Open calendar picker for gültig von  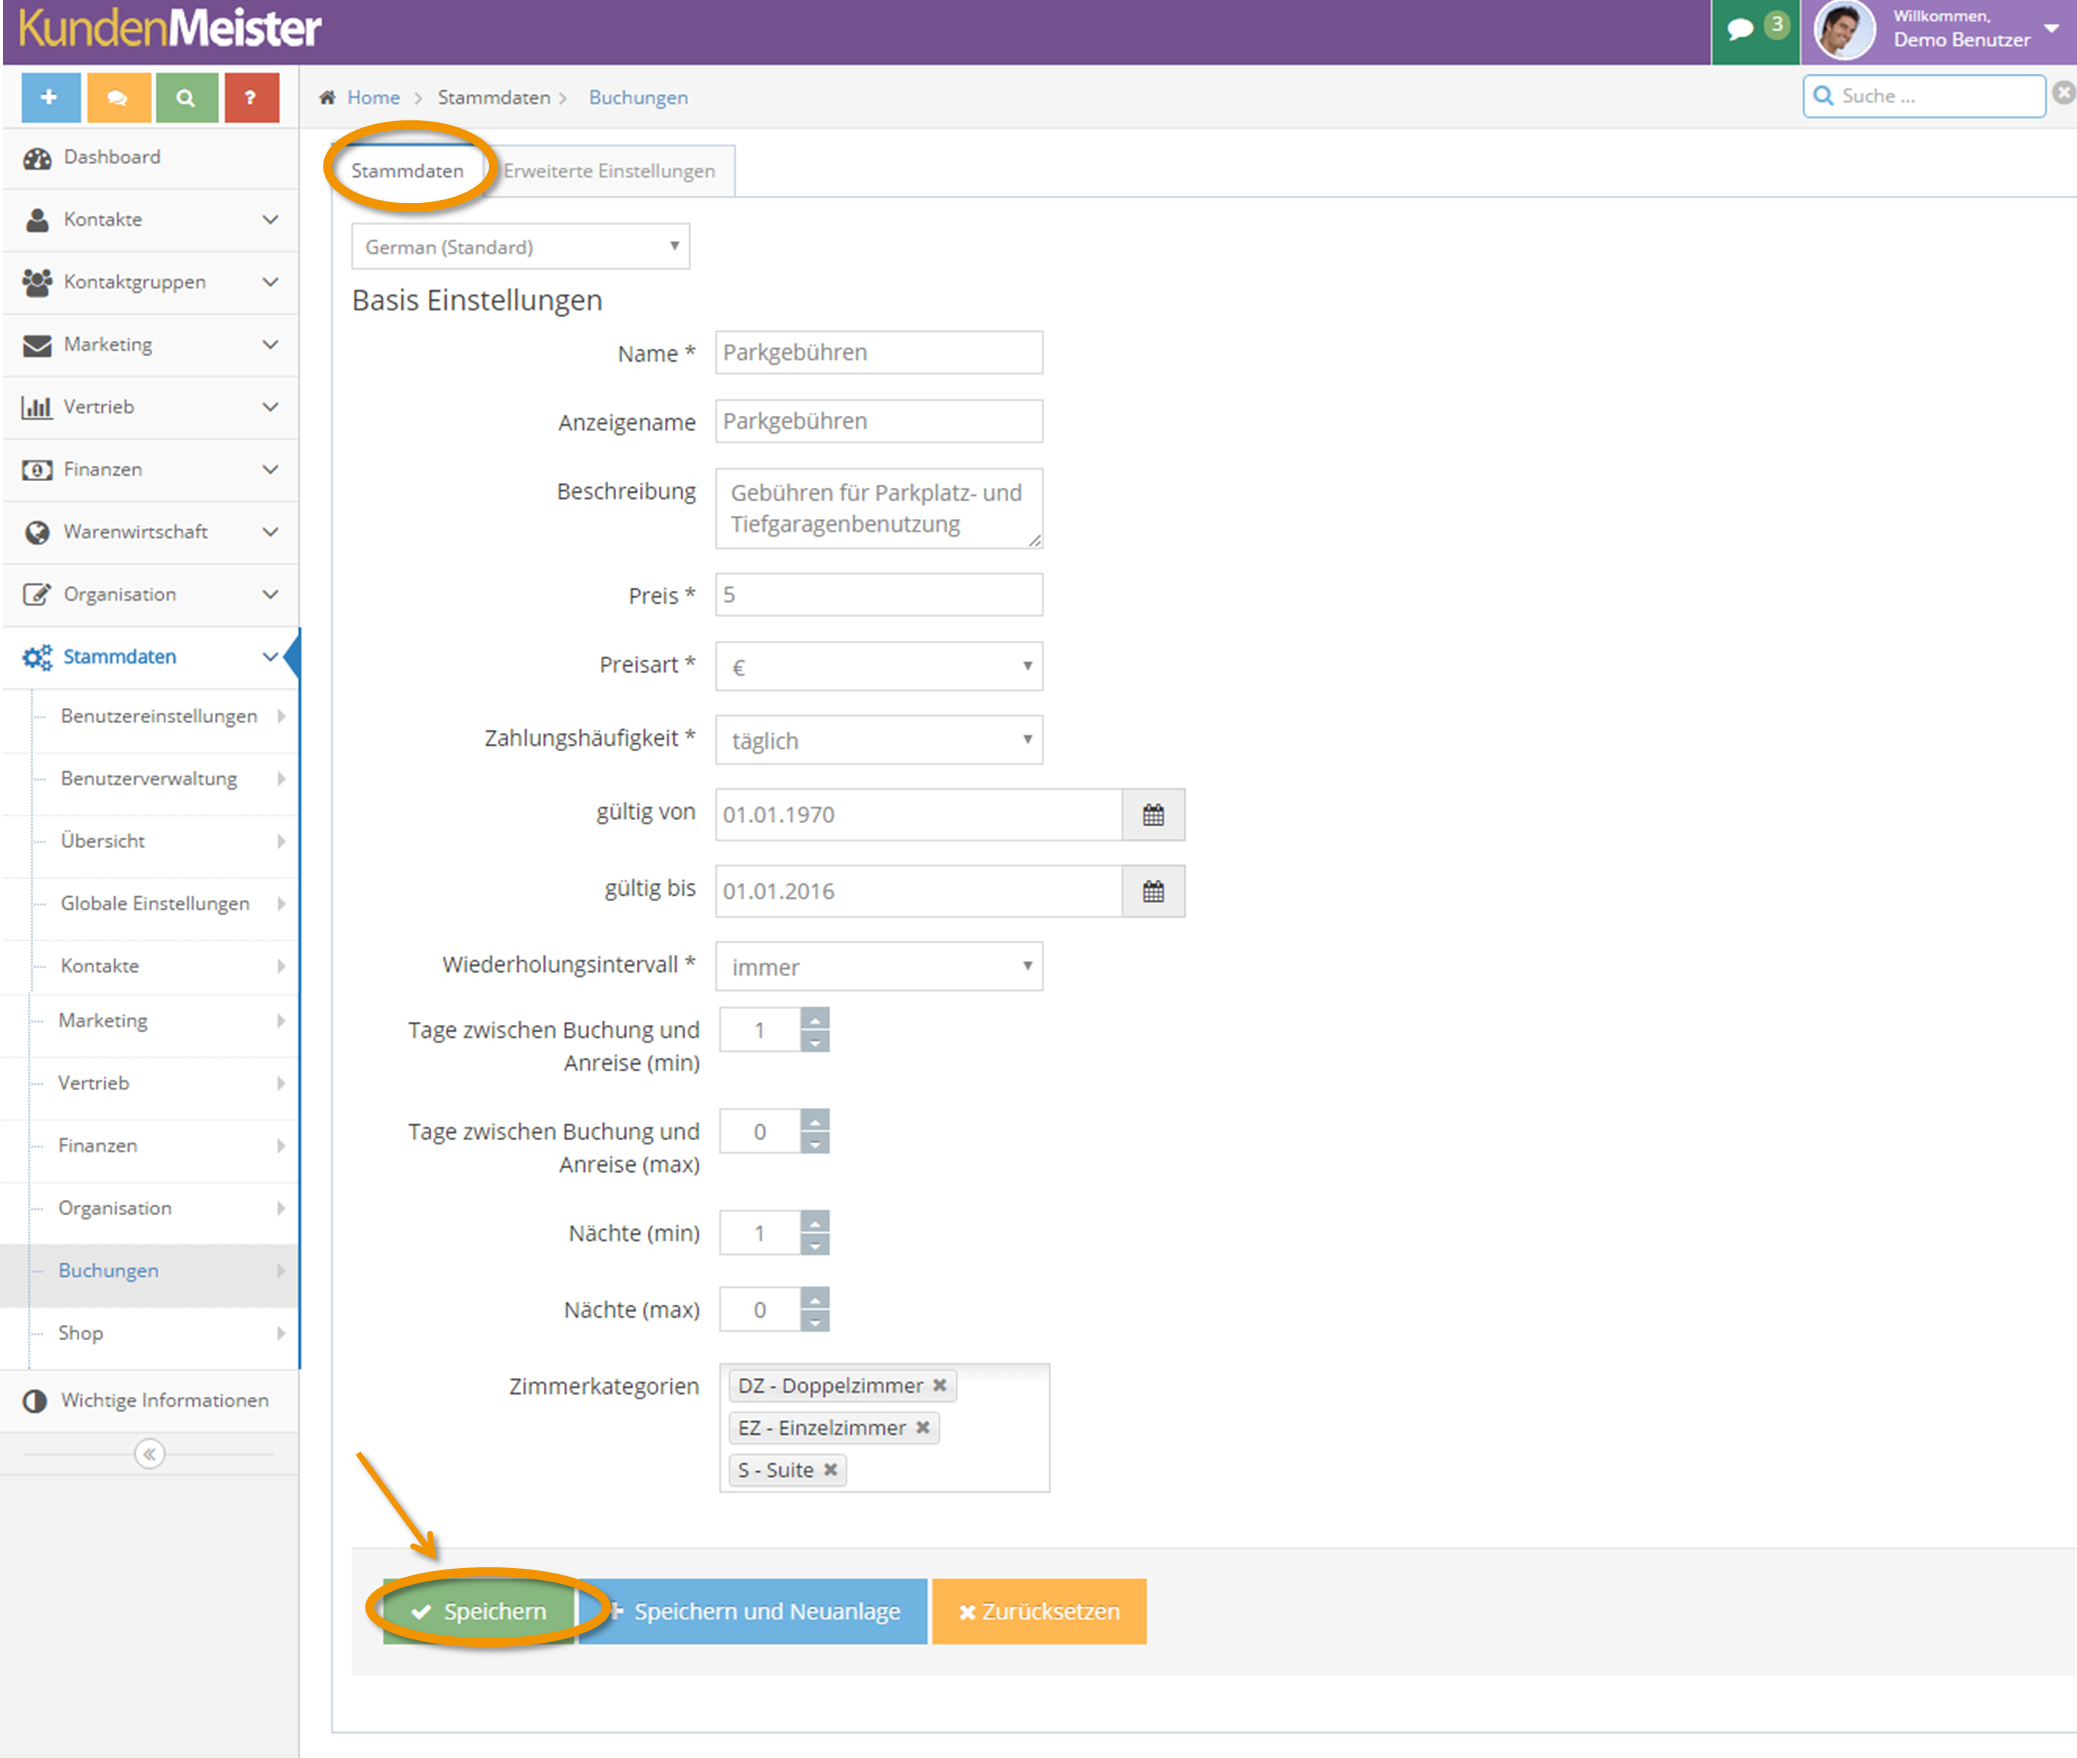(x=1153, y=815)
